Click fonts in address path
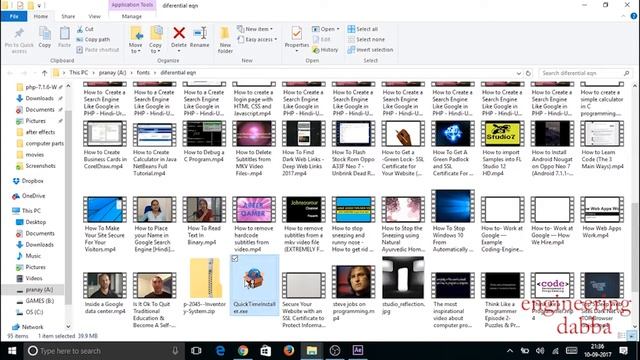Viewport: 640px width, 360px height. coord(143,73)
